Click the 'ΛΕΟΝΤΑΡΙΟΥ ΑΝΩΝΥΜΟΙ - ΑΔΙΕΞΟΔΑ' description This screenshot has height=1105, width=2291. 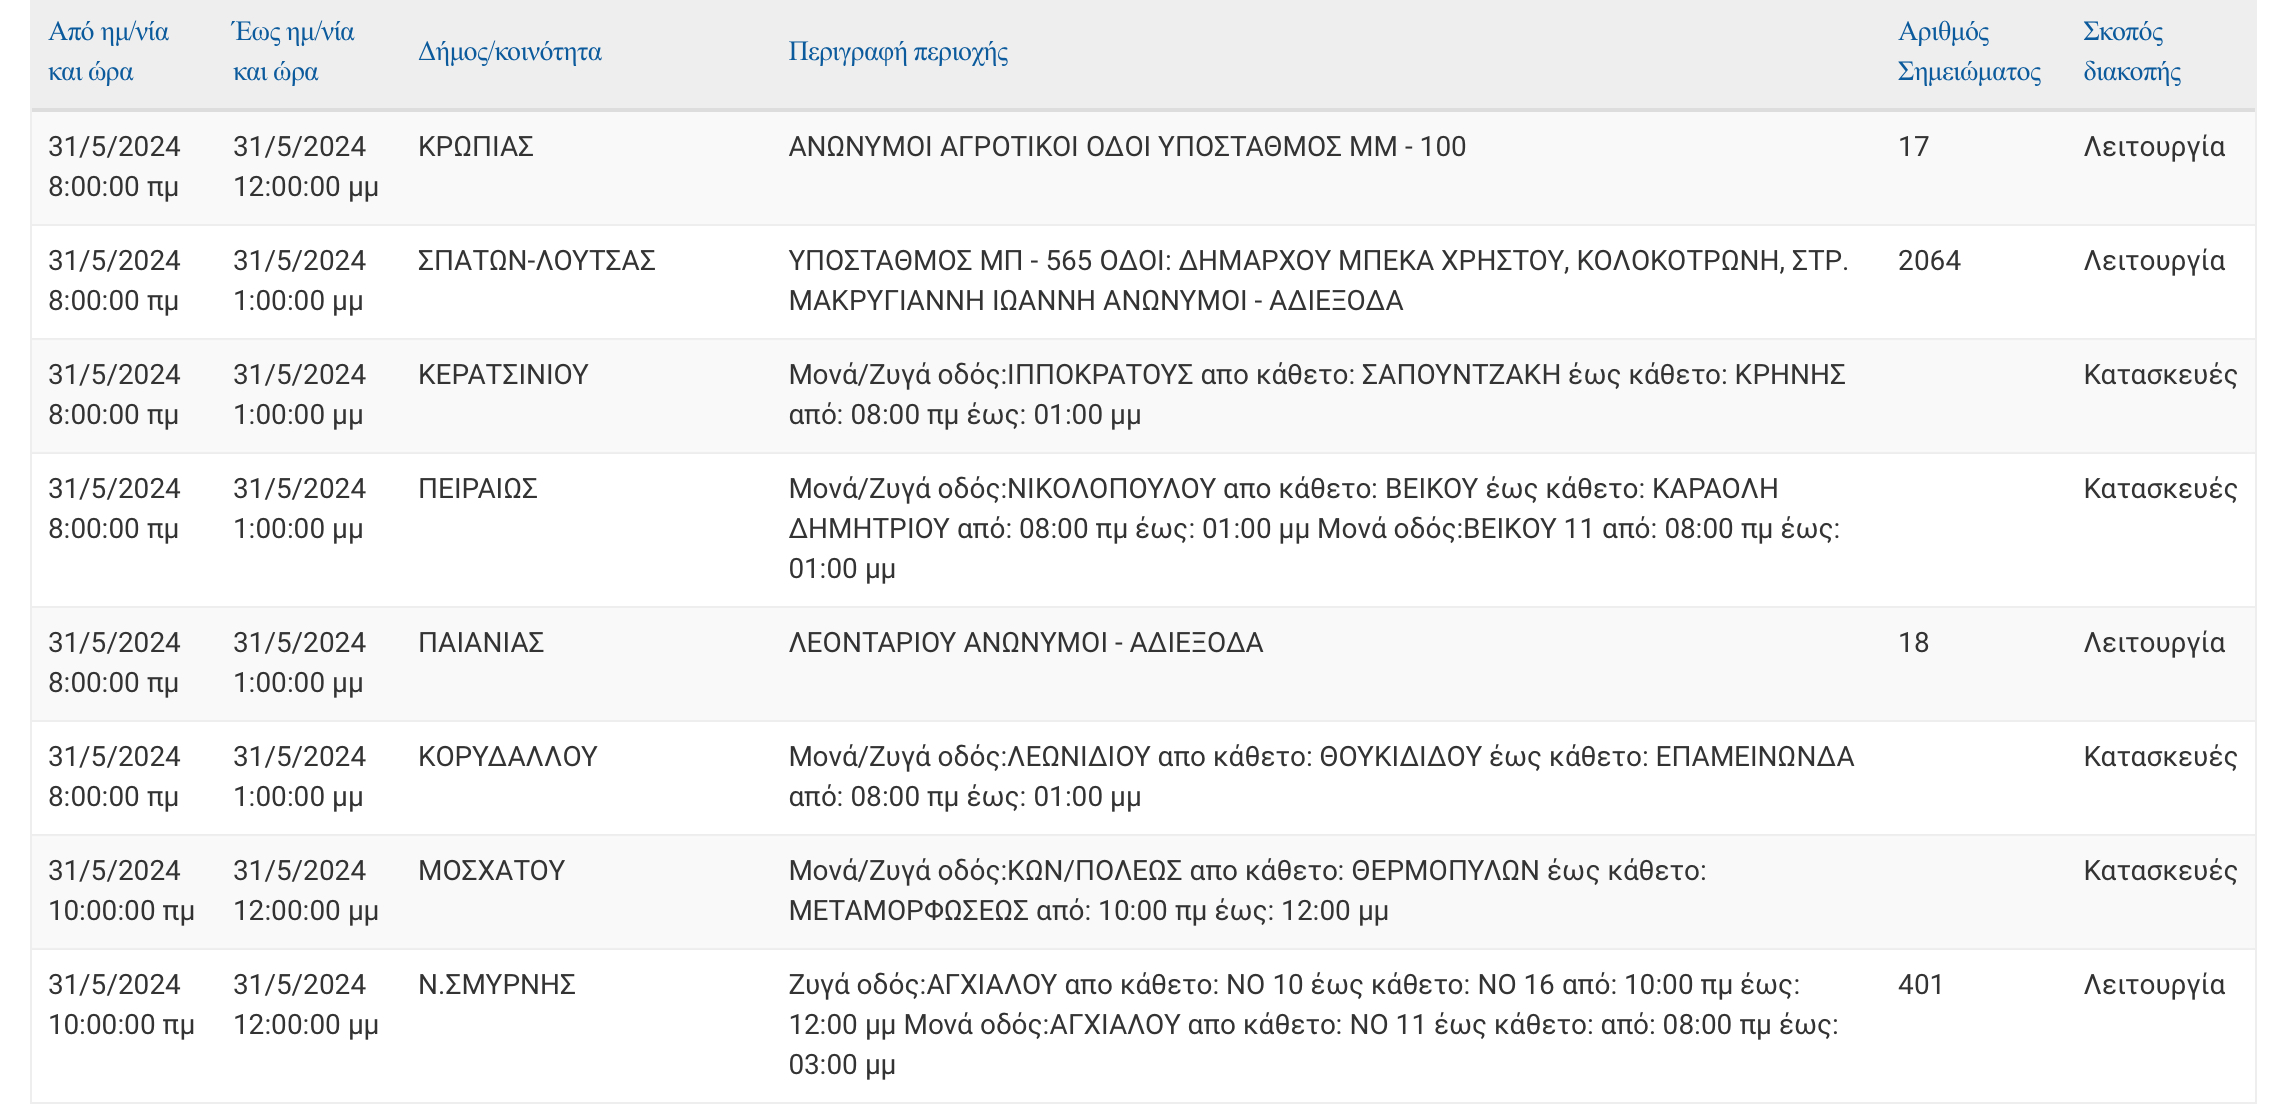pyautogui.click(x=1025, y=643)
